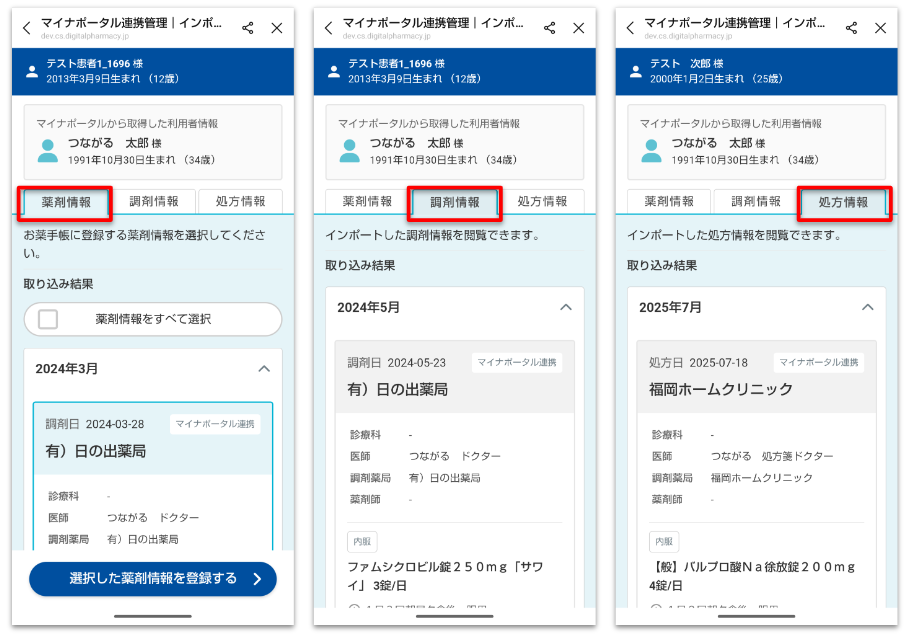Select the highlighted 薬剤情報 tab on the left screen

pyautogui.click(x=66, y=202)
